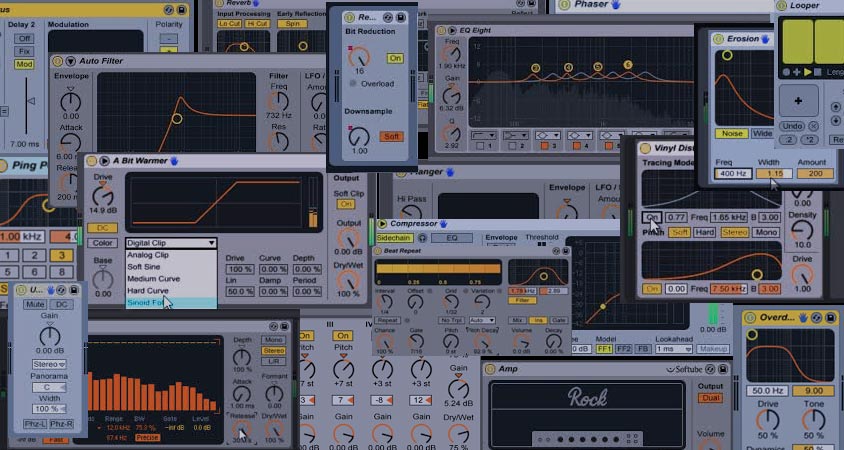Open EQ Eight band 3 filter type dropdown
The height and width of the screenshot is (450, 844).
548,135
